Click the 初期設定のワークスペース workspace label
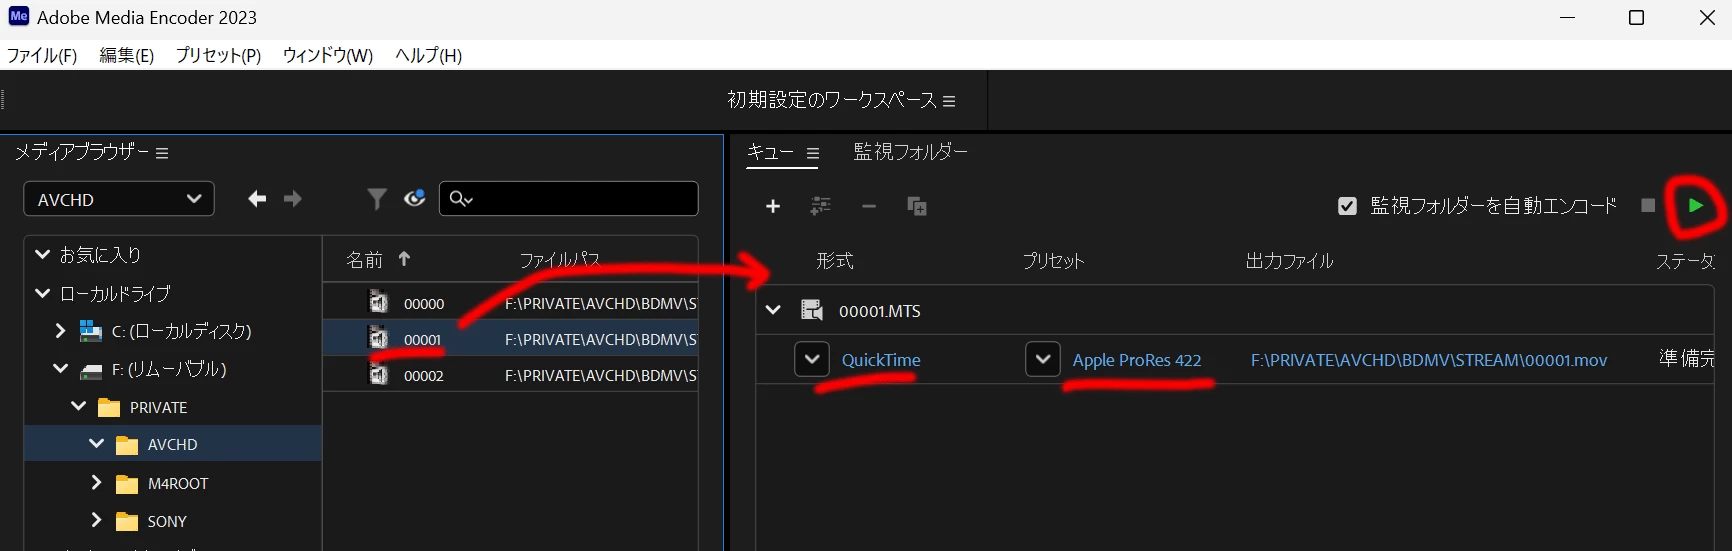1732x551 pixels. coord(832,100)
